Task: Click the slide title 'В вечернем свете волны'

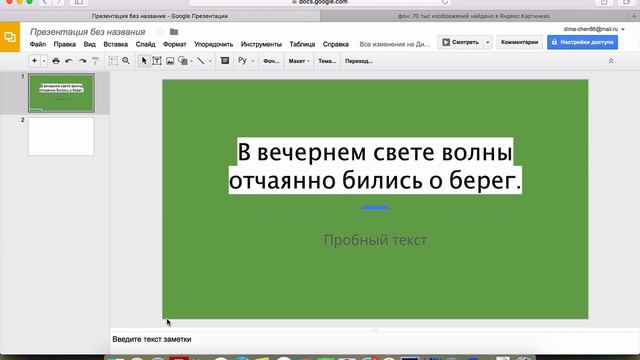Action: (375, 152)
